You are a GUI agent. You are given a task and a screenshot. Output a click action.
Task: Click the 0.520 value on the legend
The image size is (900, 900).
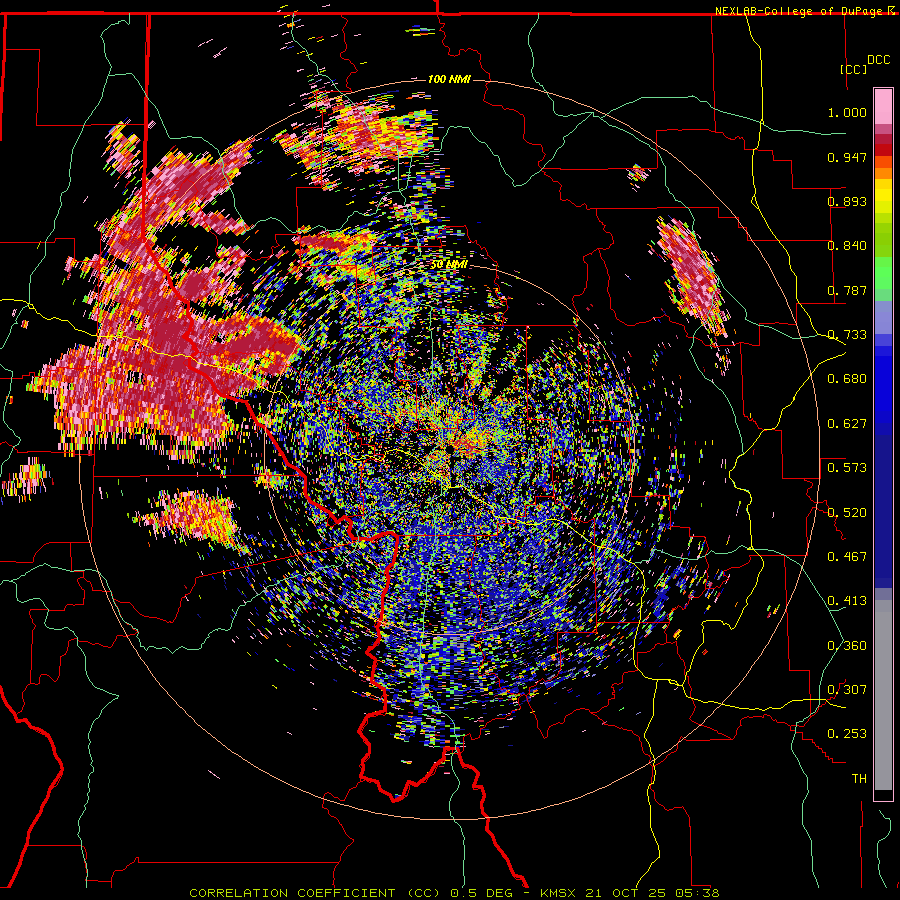847,513
